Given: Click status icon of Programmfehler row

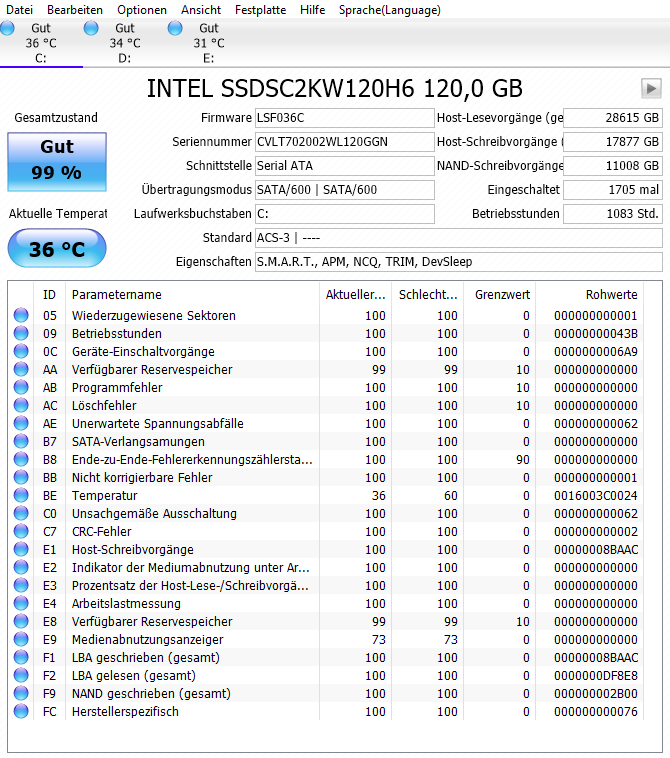Looking at the screenshot, I should [x=21, y=387].
